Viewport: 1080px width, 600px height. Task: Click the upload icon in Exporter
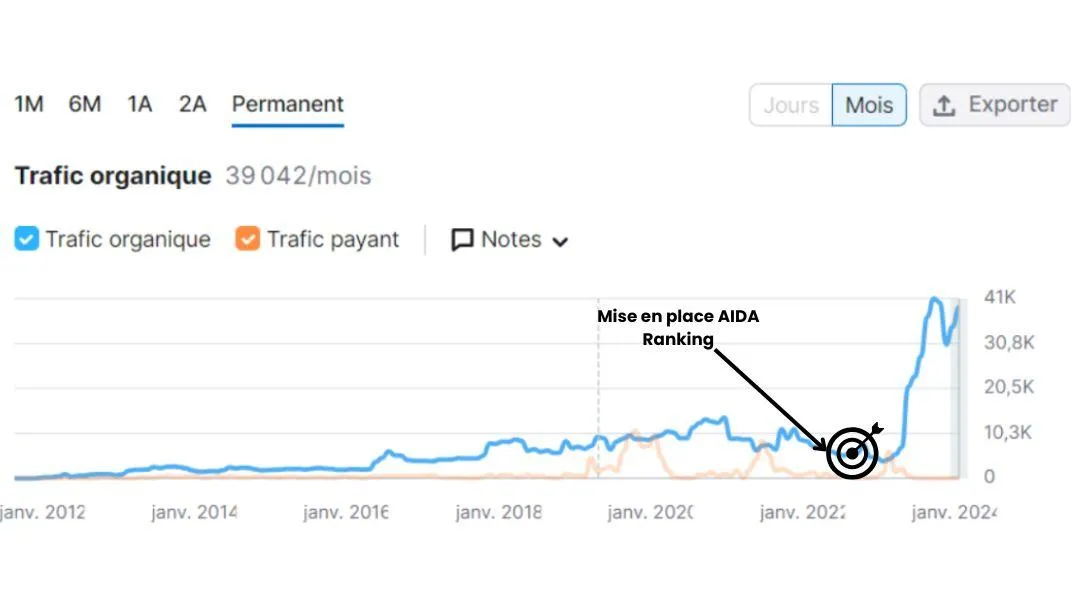pos(944,105)
